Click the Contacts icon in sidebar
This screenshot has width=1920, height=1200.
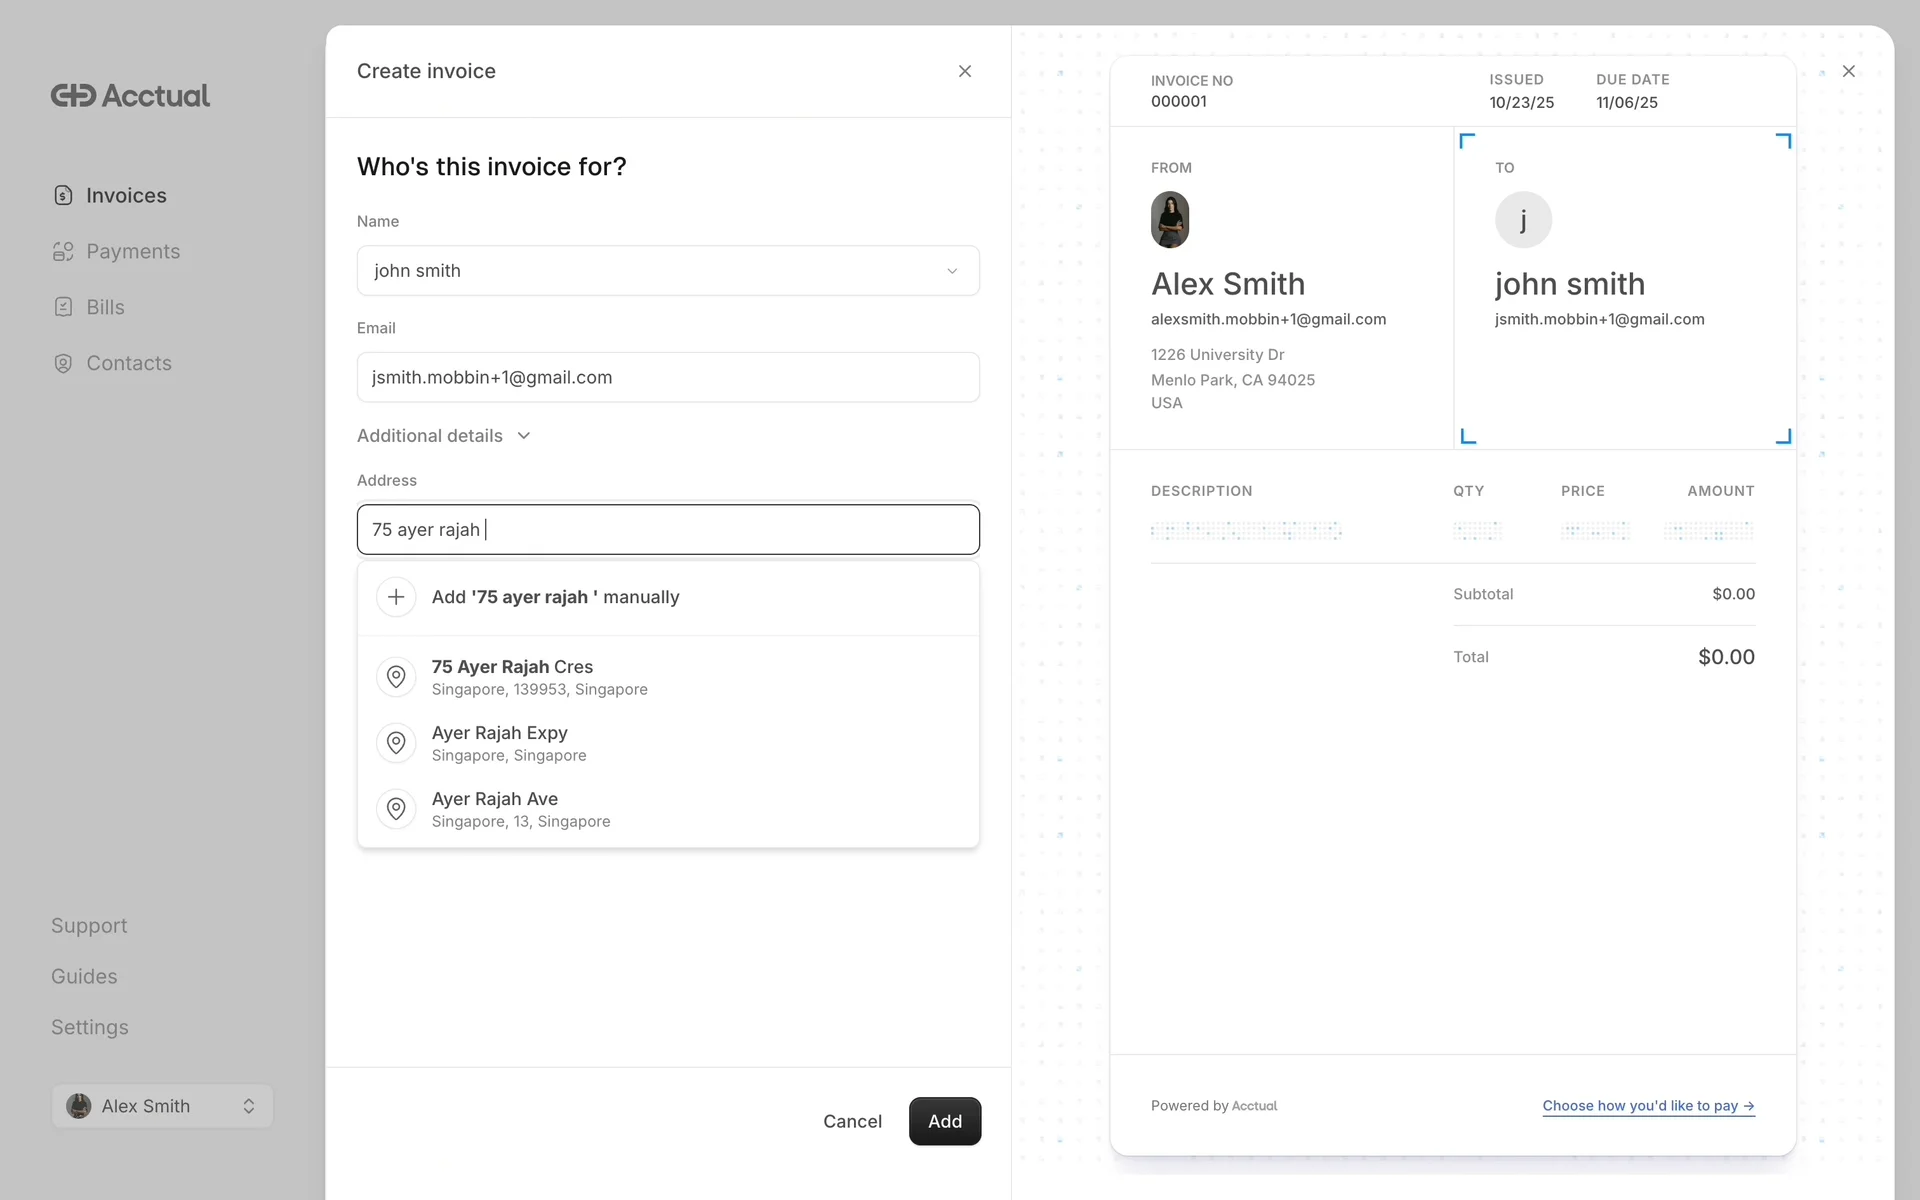(63, 363)
